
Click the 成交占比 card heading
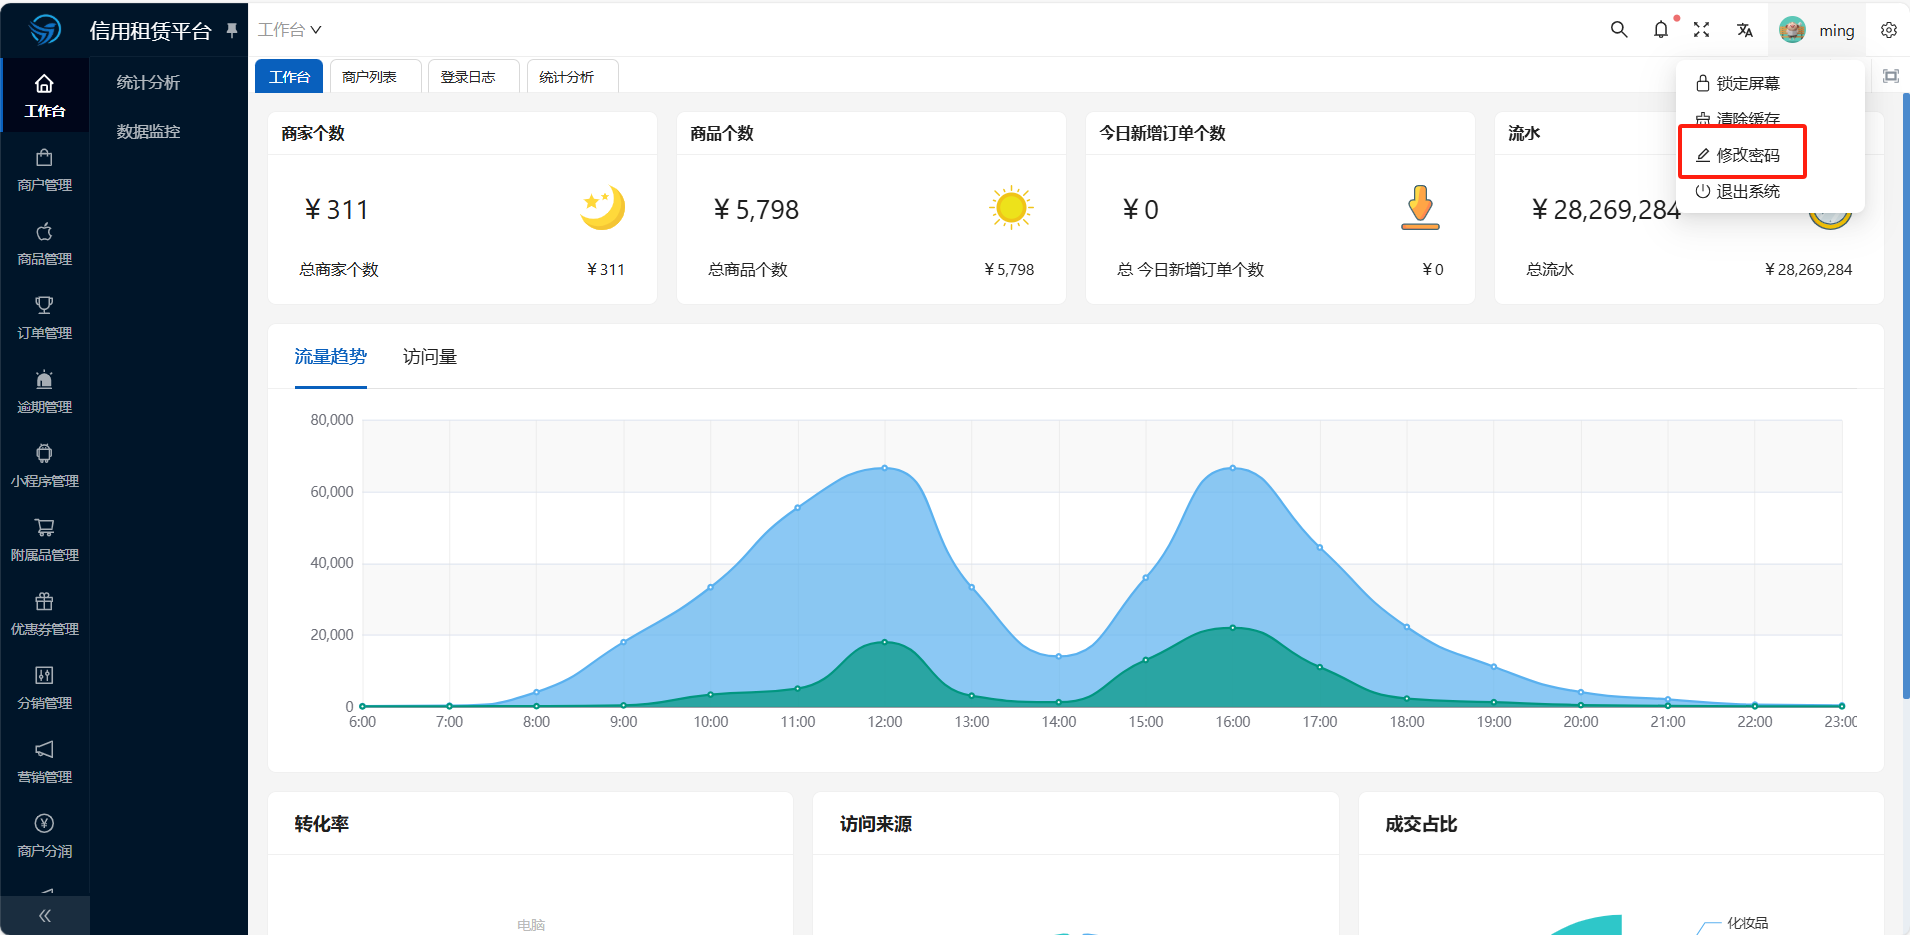(x=1421, y=824)
